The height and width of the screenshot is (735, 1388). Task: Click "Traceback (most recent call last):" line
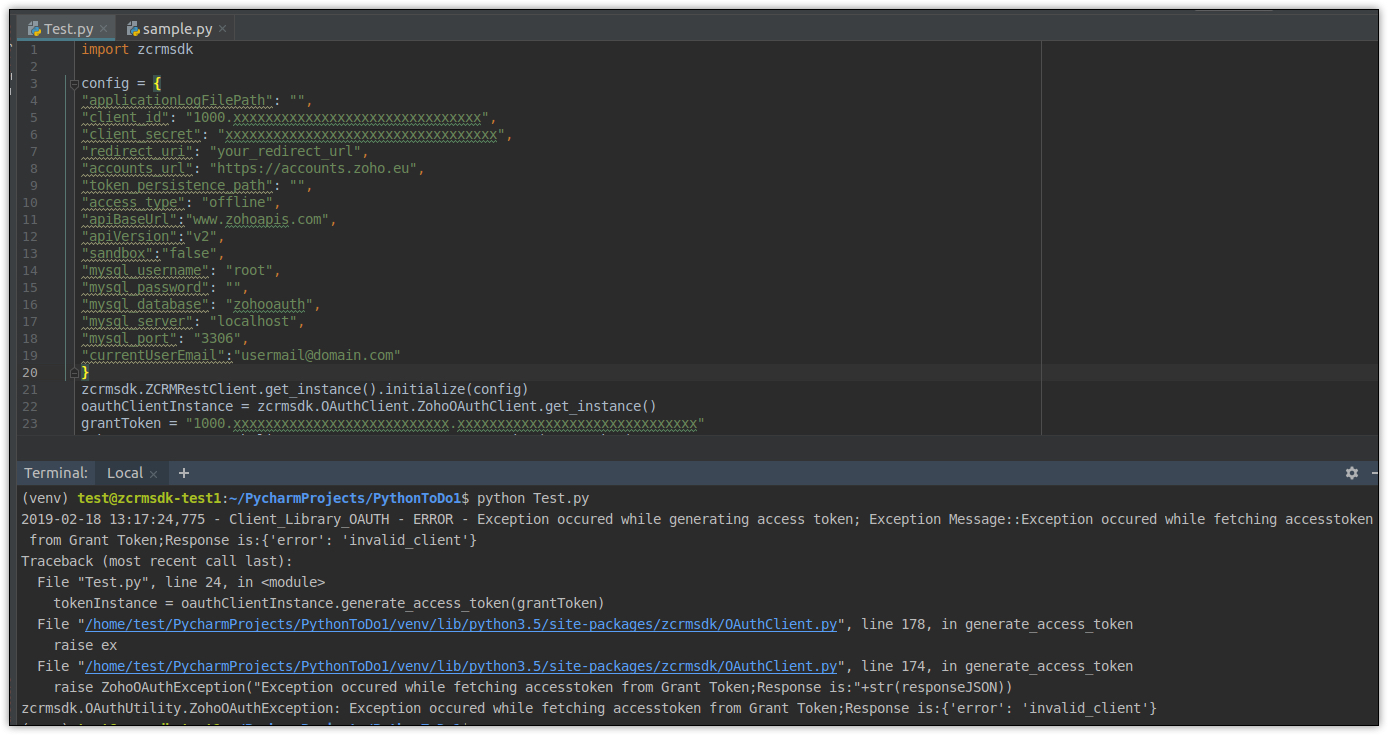click(157, 561)
